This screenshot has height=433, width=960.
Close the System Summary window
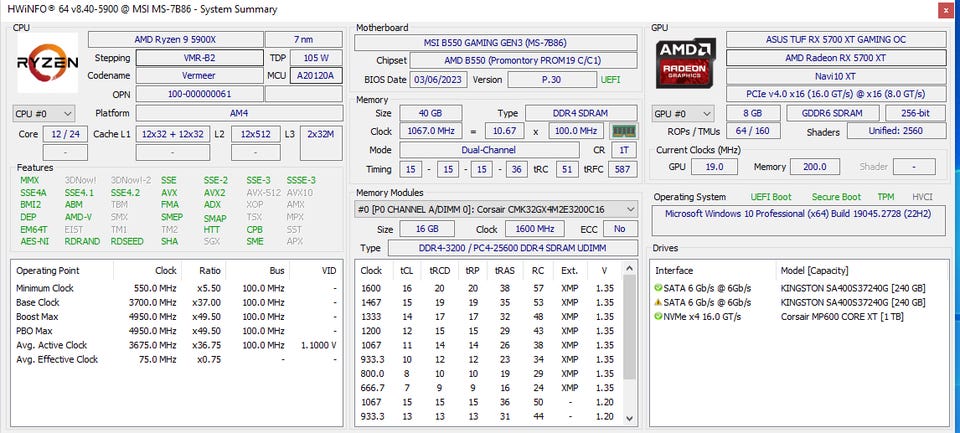[x=945, y=10]
